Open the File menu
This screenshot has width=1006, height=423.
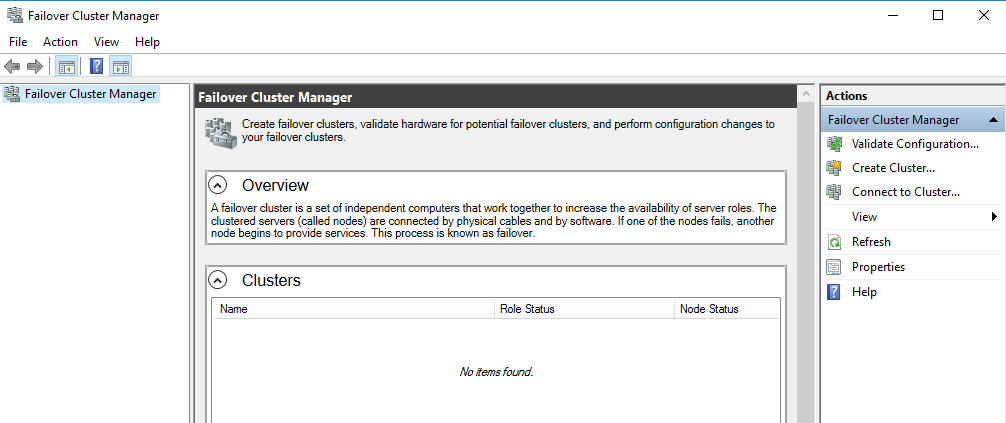tap(18, 42)
